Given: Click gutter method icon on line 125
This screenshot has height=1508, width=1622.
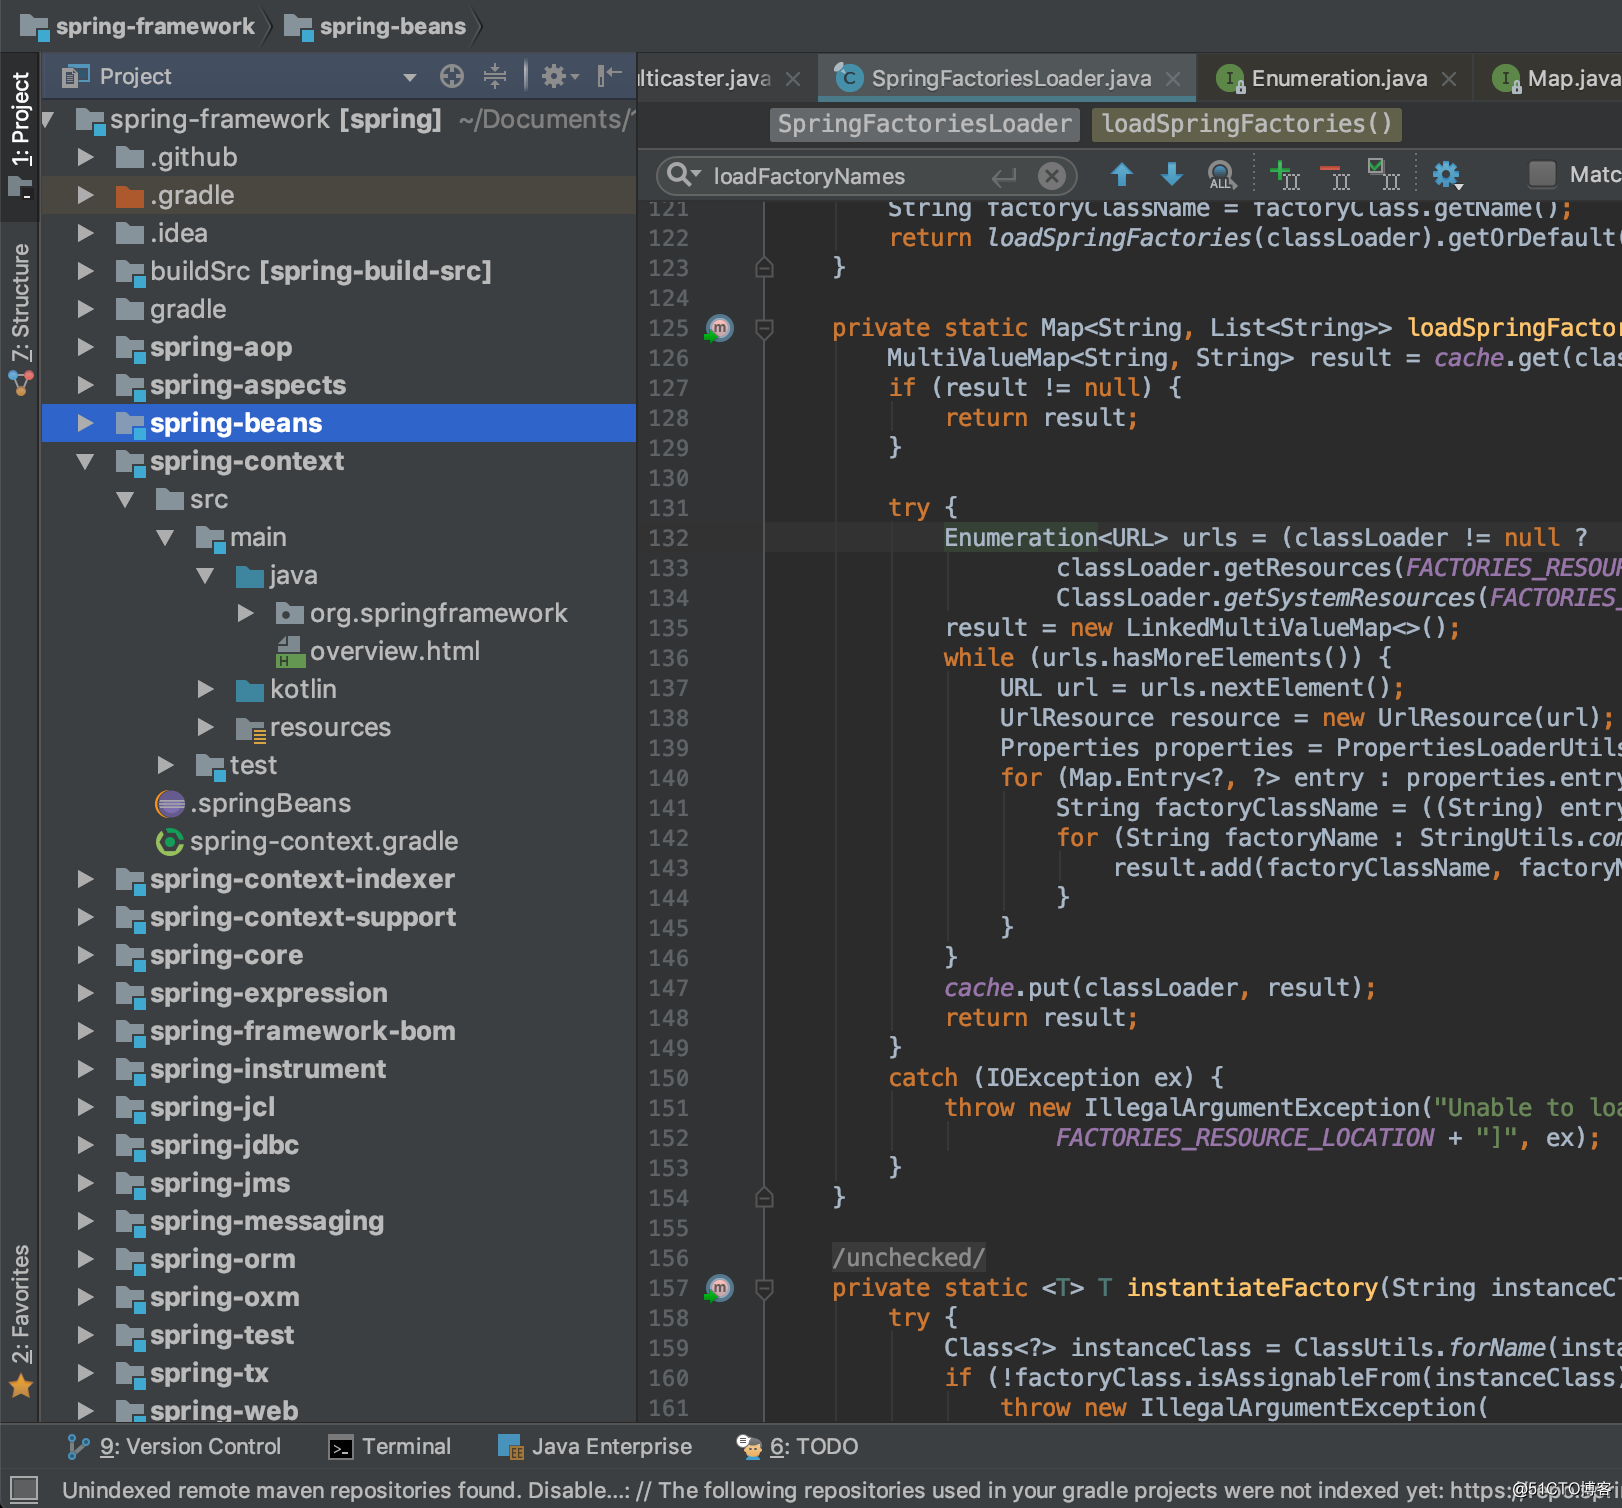Looking at the screenshot, I should [x=719, y=328].
